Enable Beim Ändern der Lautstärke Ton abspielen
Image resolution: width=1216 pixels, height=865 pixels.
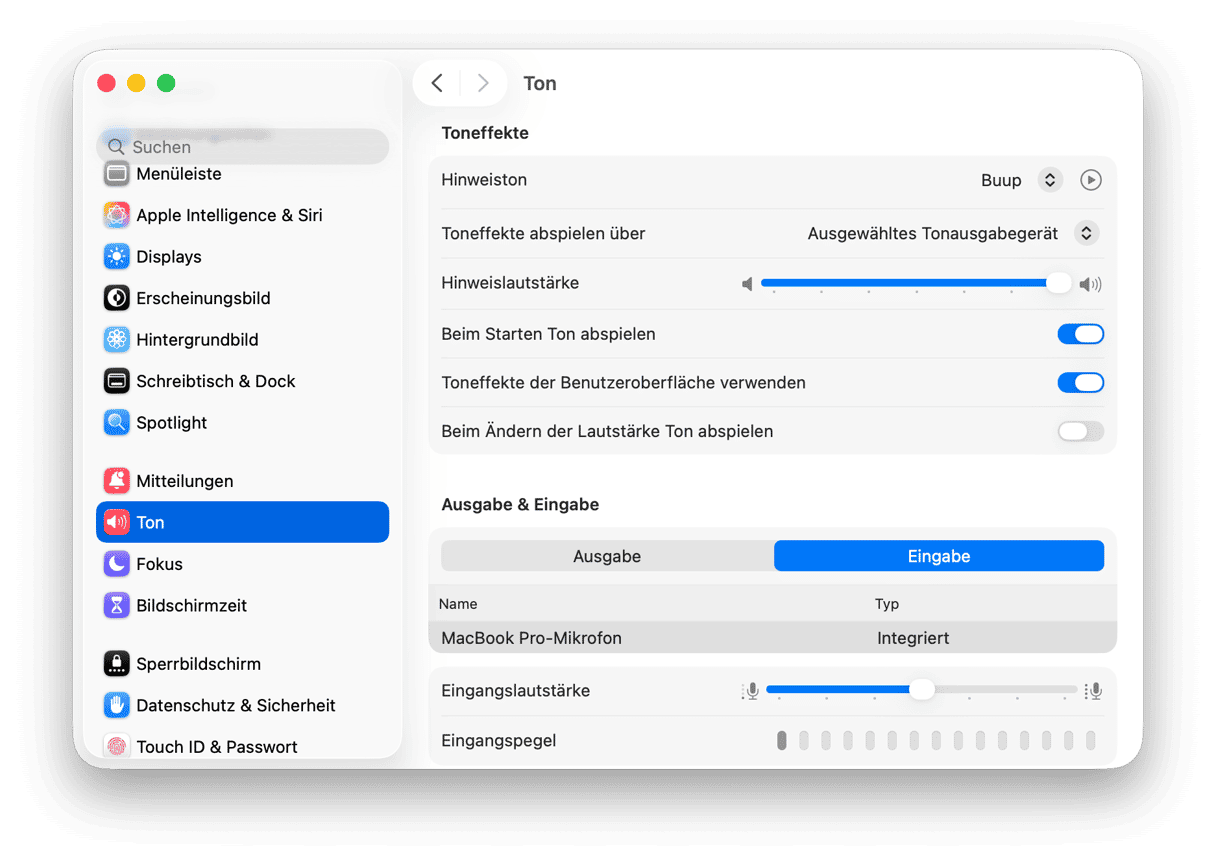[x=1080, y=432]
